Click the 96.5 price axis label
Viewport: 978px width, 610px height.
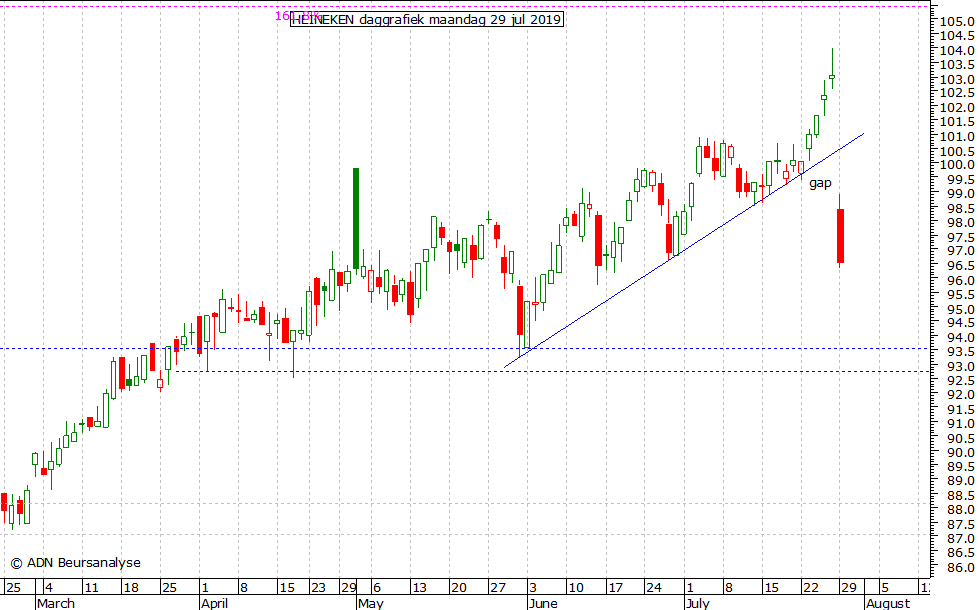[x=961, y=265]
